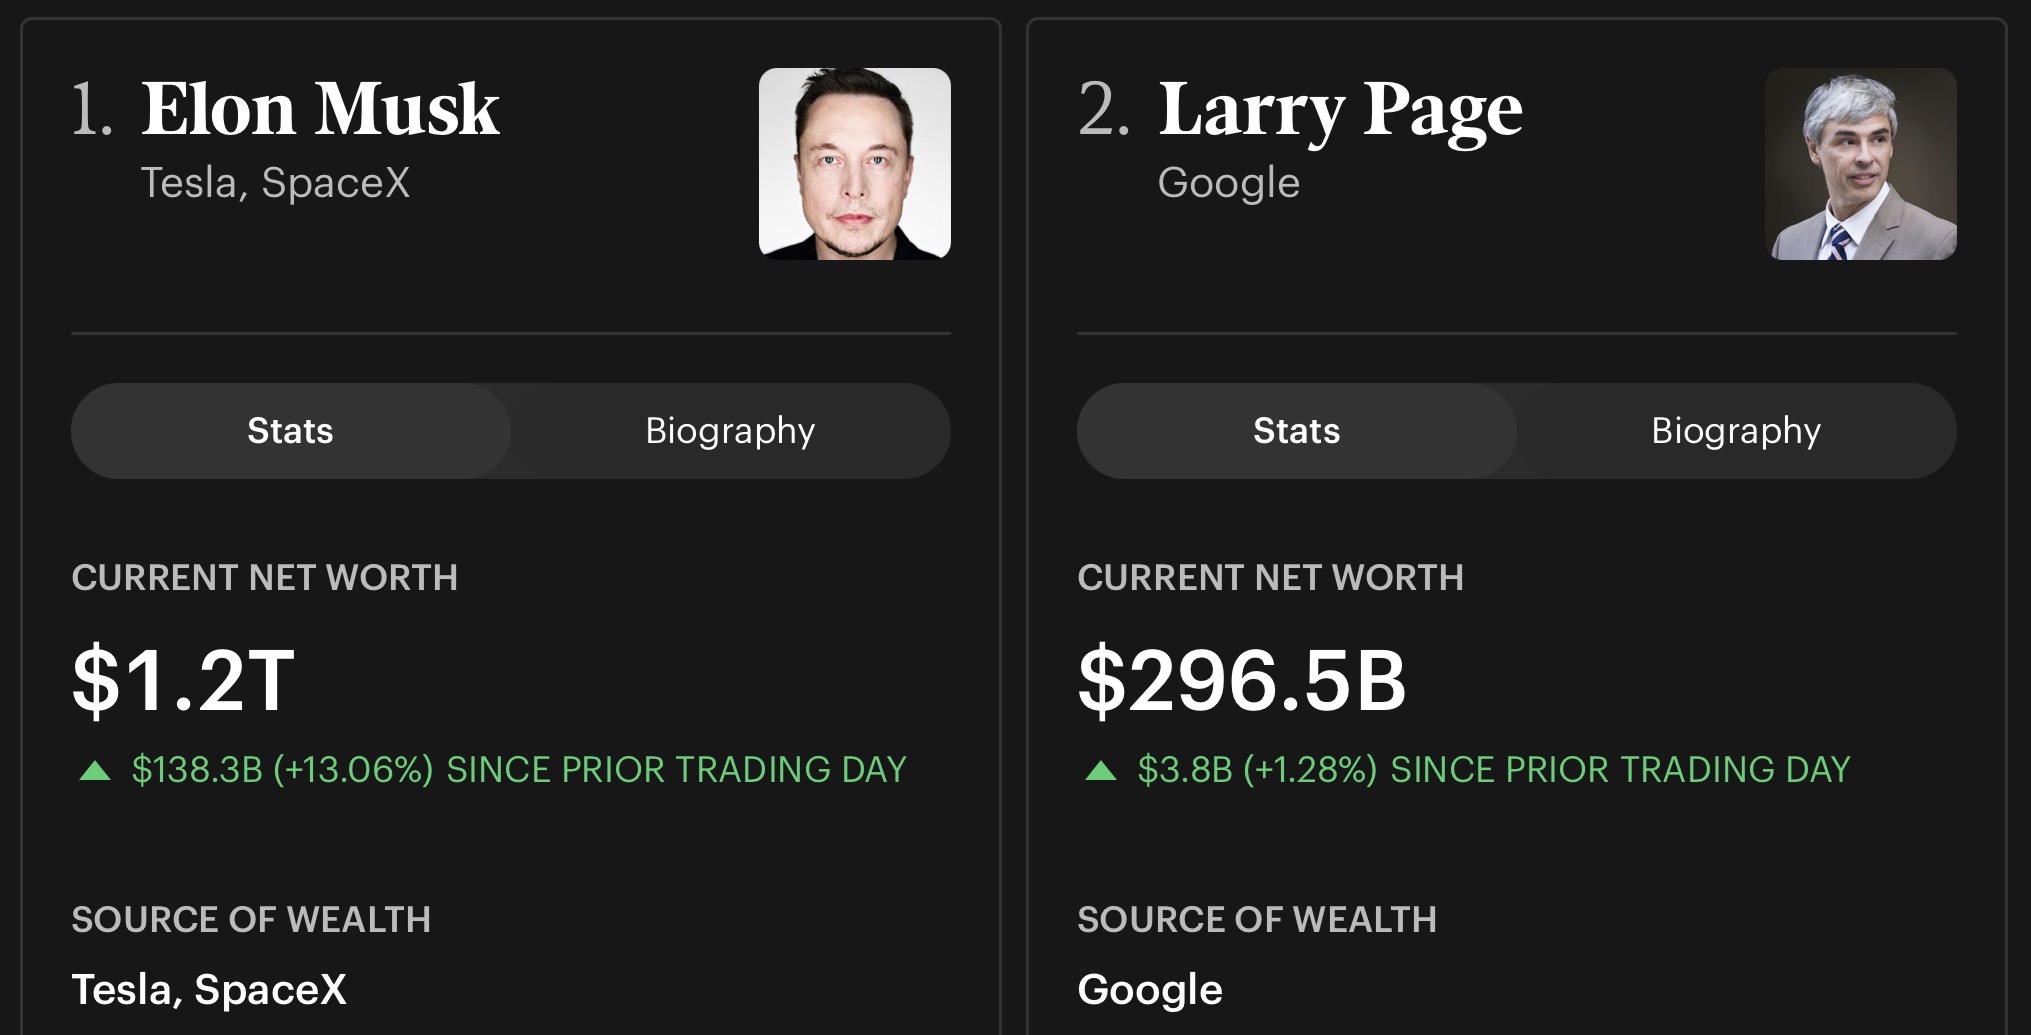
Task: Click the $3.8B (+1.28%) daily change text
Action: click(1257, 770)
